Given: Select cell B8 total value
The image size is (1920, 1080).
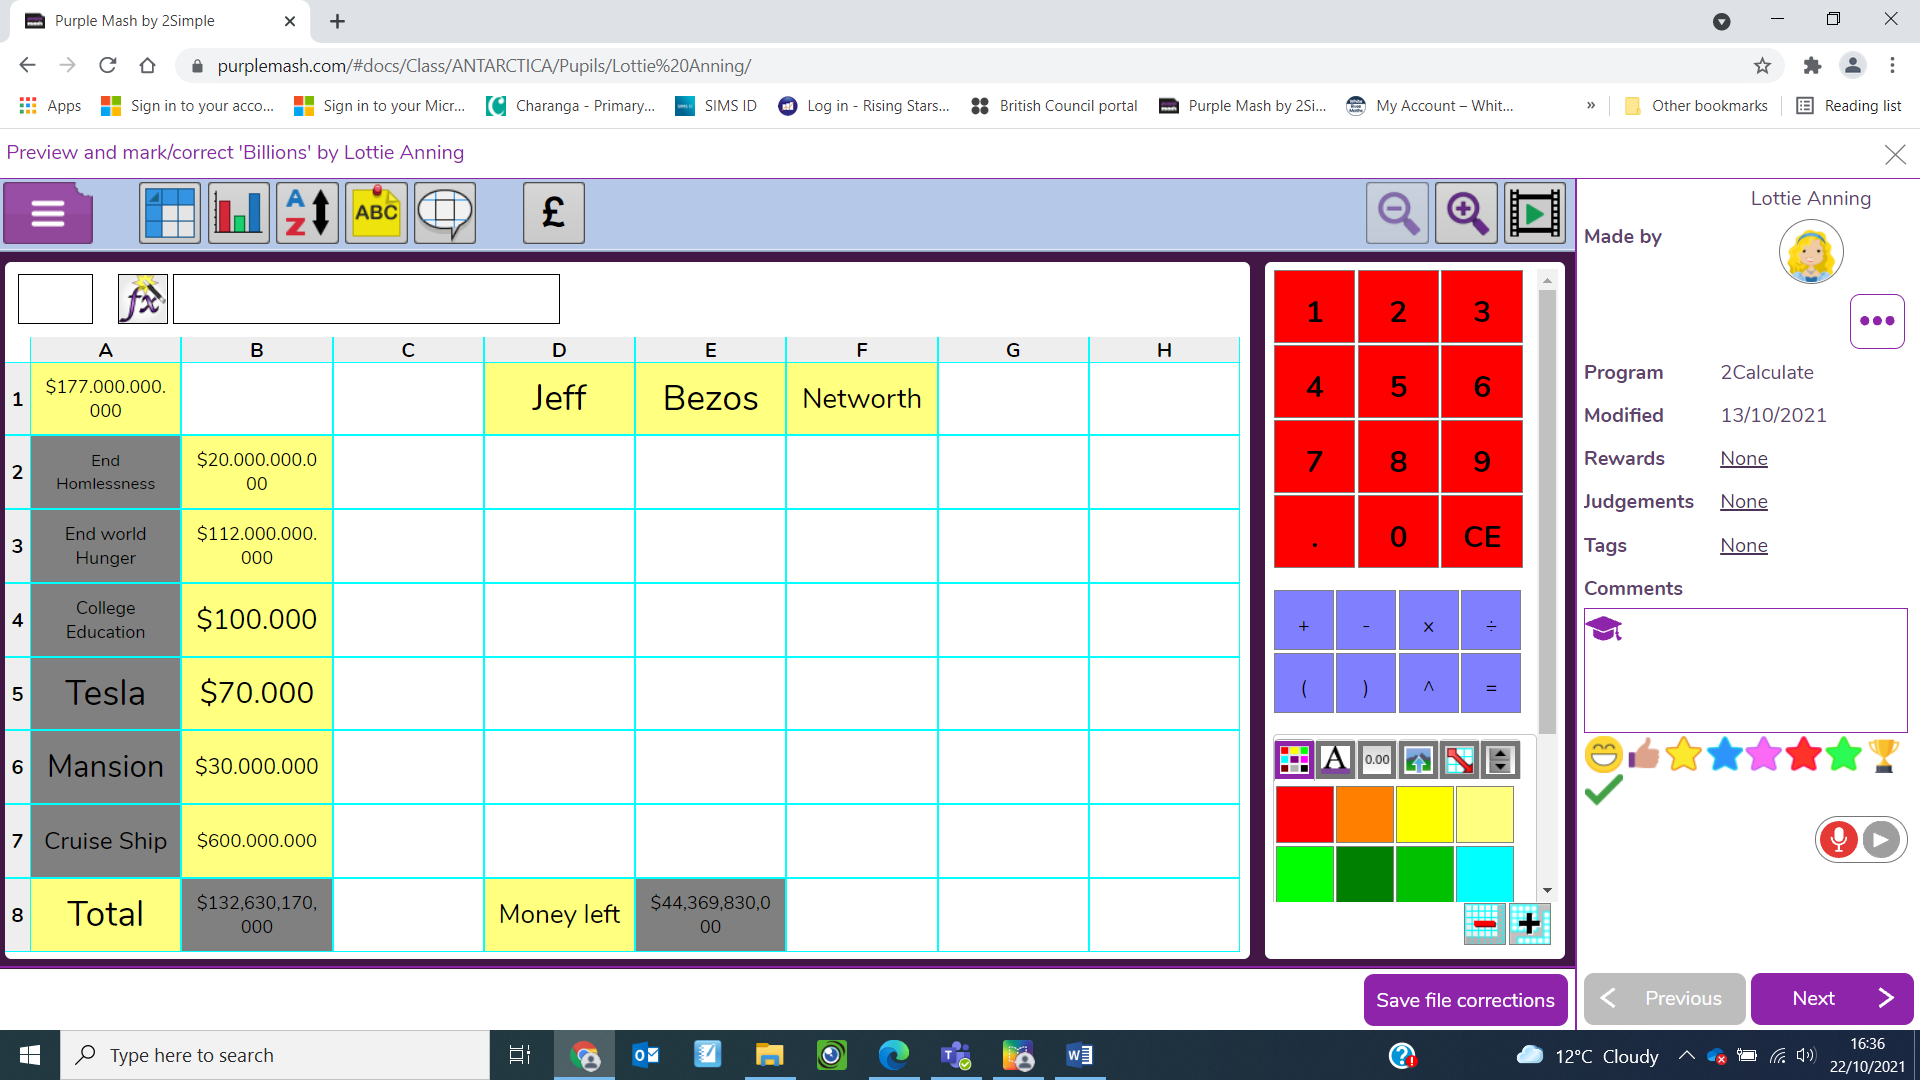Looking at the screenshot, I should coord(257,915).
